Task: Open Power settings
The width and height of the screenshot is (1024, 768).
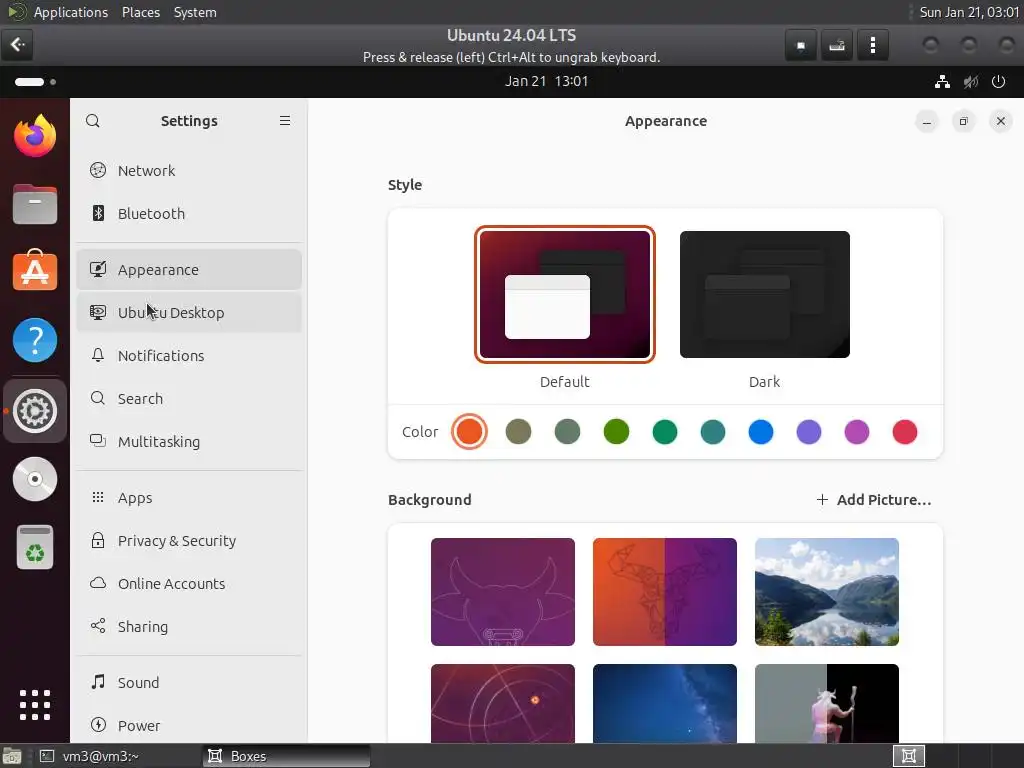Action: pyautogui.click(x=189, y=726)
